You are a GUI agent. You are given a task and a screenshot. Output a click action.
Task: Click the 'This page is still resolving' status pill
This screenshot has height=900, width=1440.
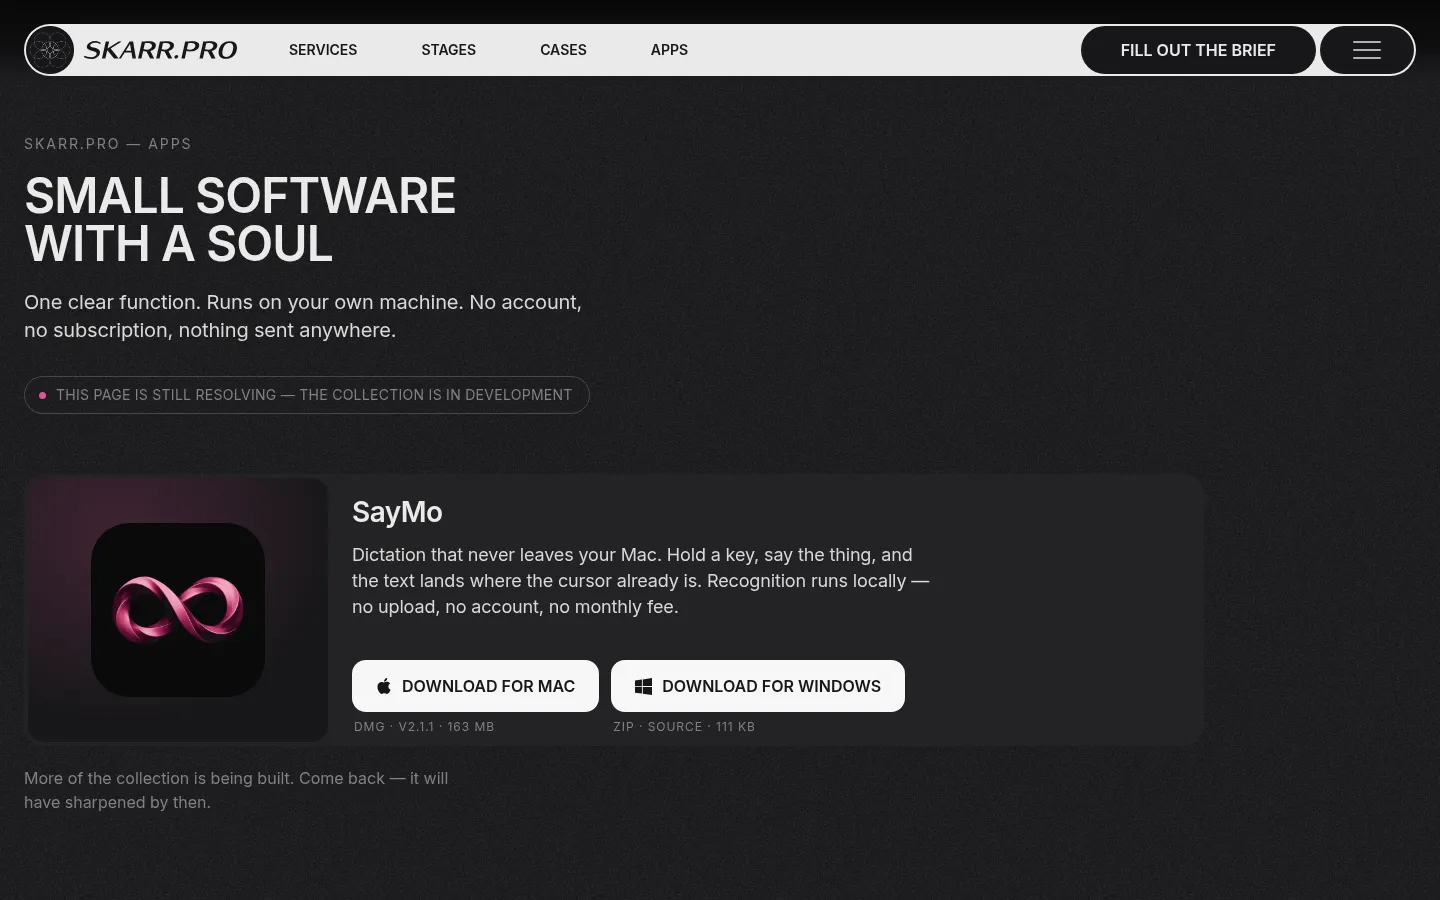[x=307, y=395]
